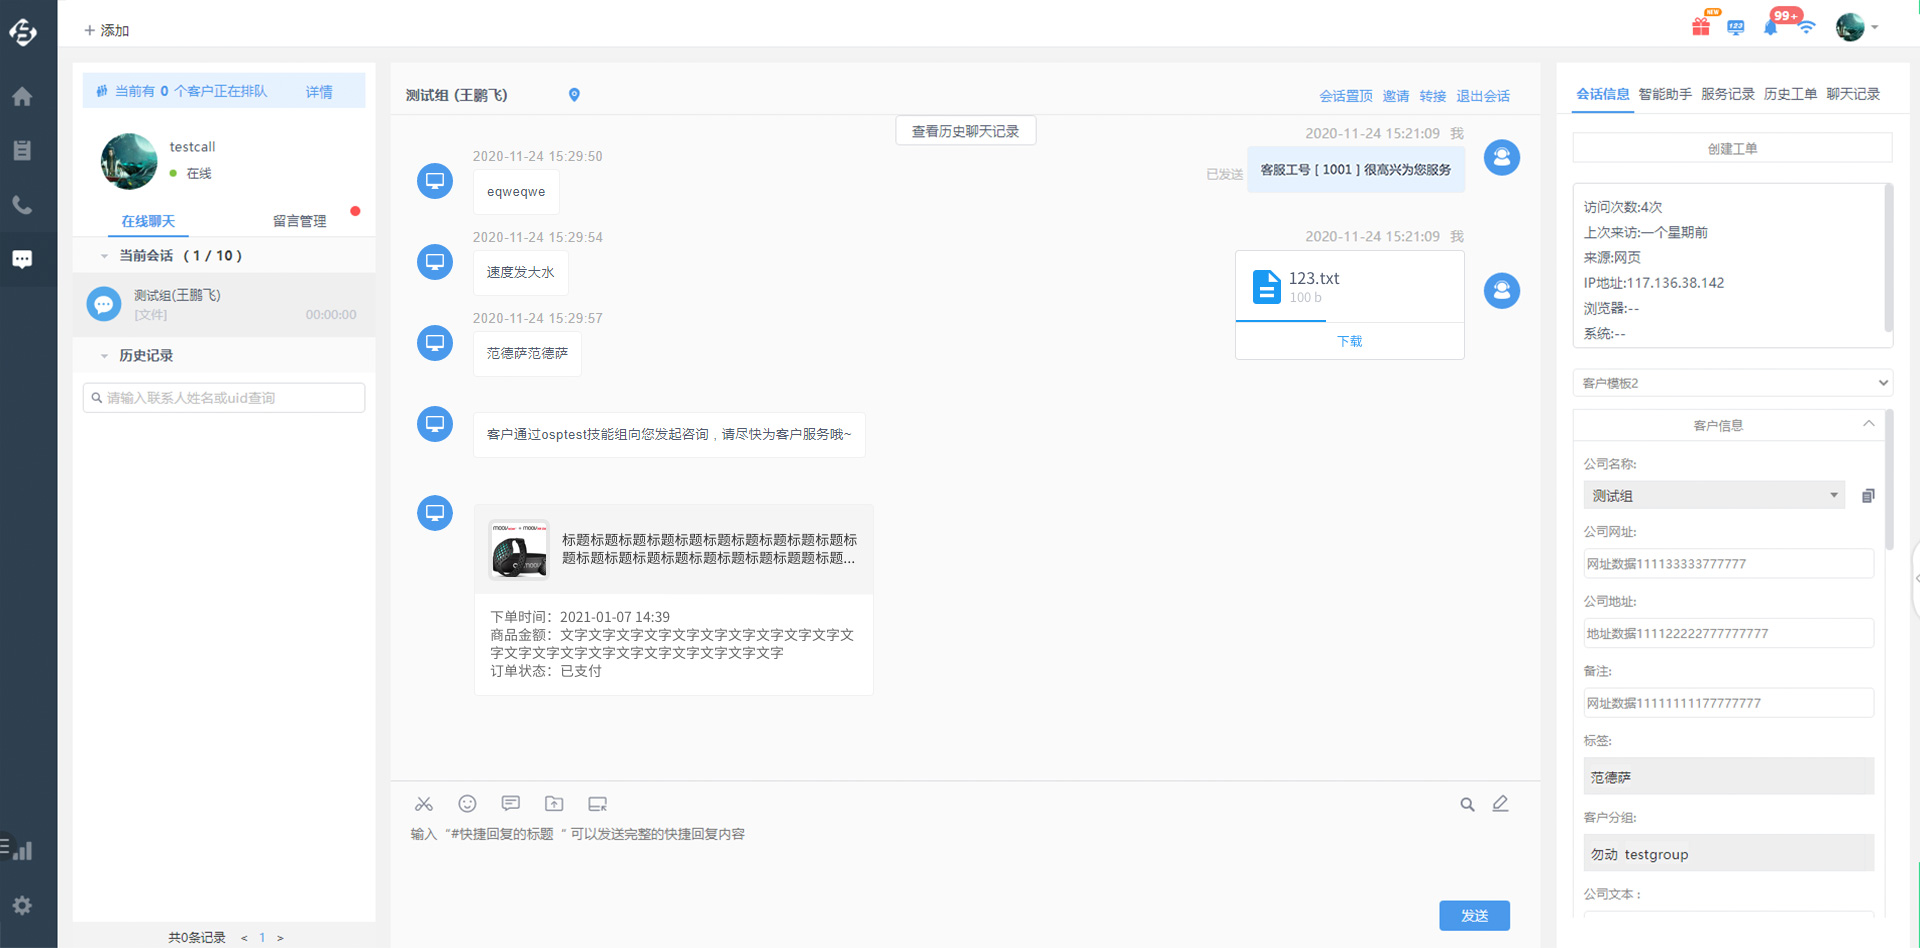The image size is (1920, 948).
Task: Collapse the 客户信息 panel chevron
Action: 1868,425
